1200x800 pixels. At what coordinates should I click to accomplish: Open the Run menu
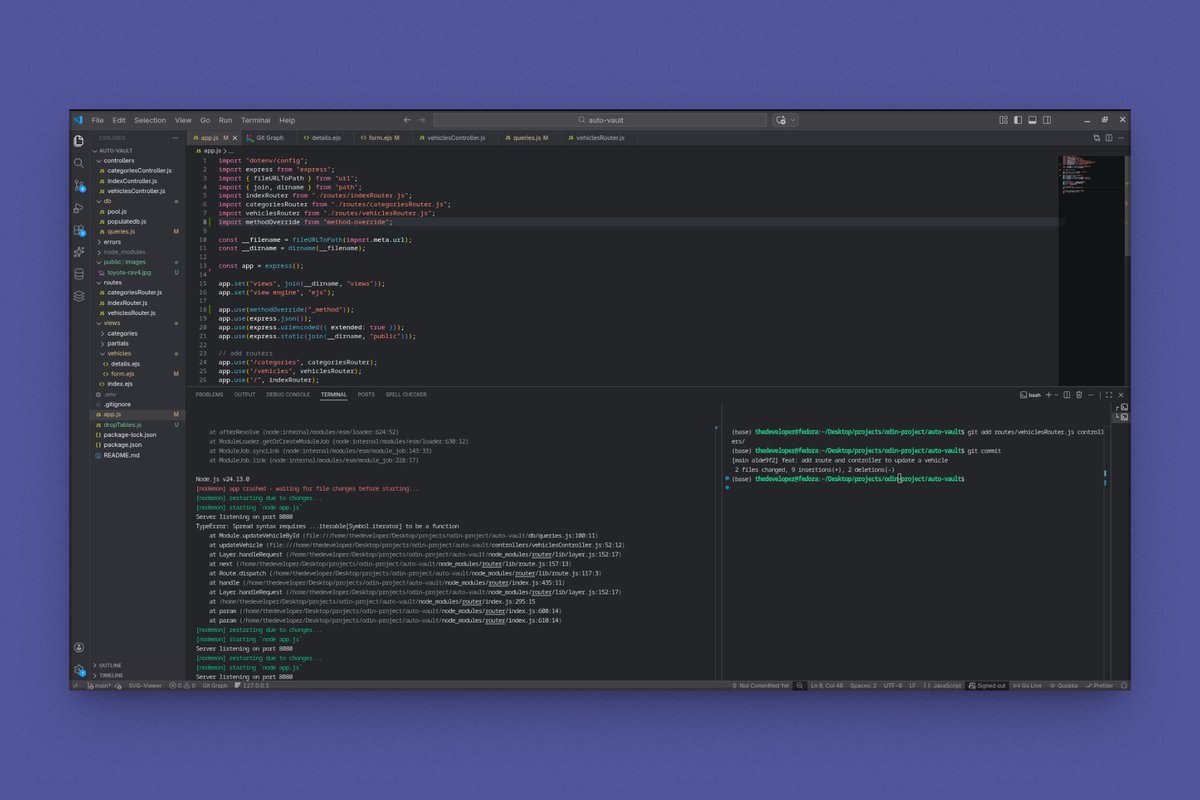[225, 120]
